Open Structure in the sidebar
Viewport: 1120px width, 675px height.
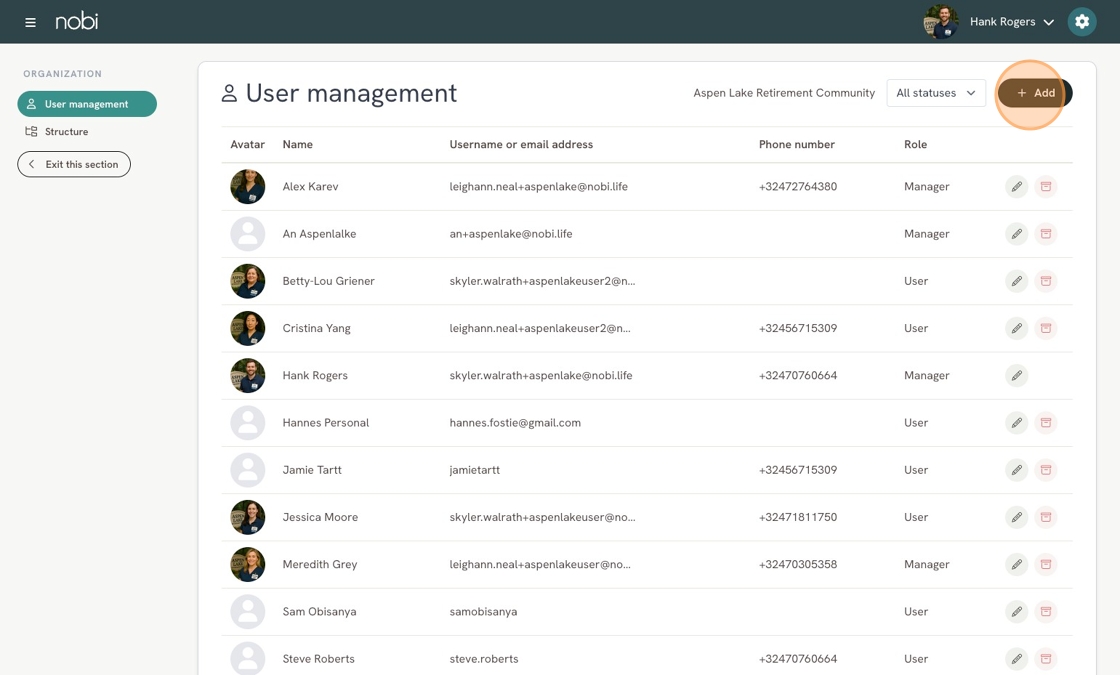[66, 132]
